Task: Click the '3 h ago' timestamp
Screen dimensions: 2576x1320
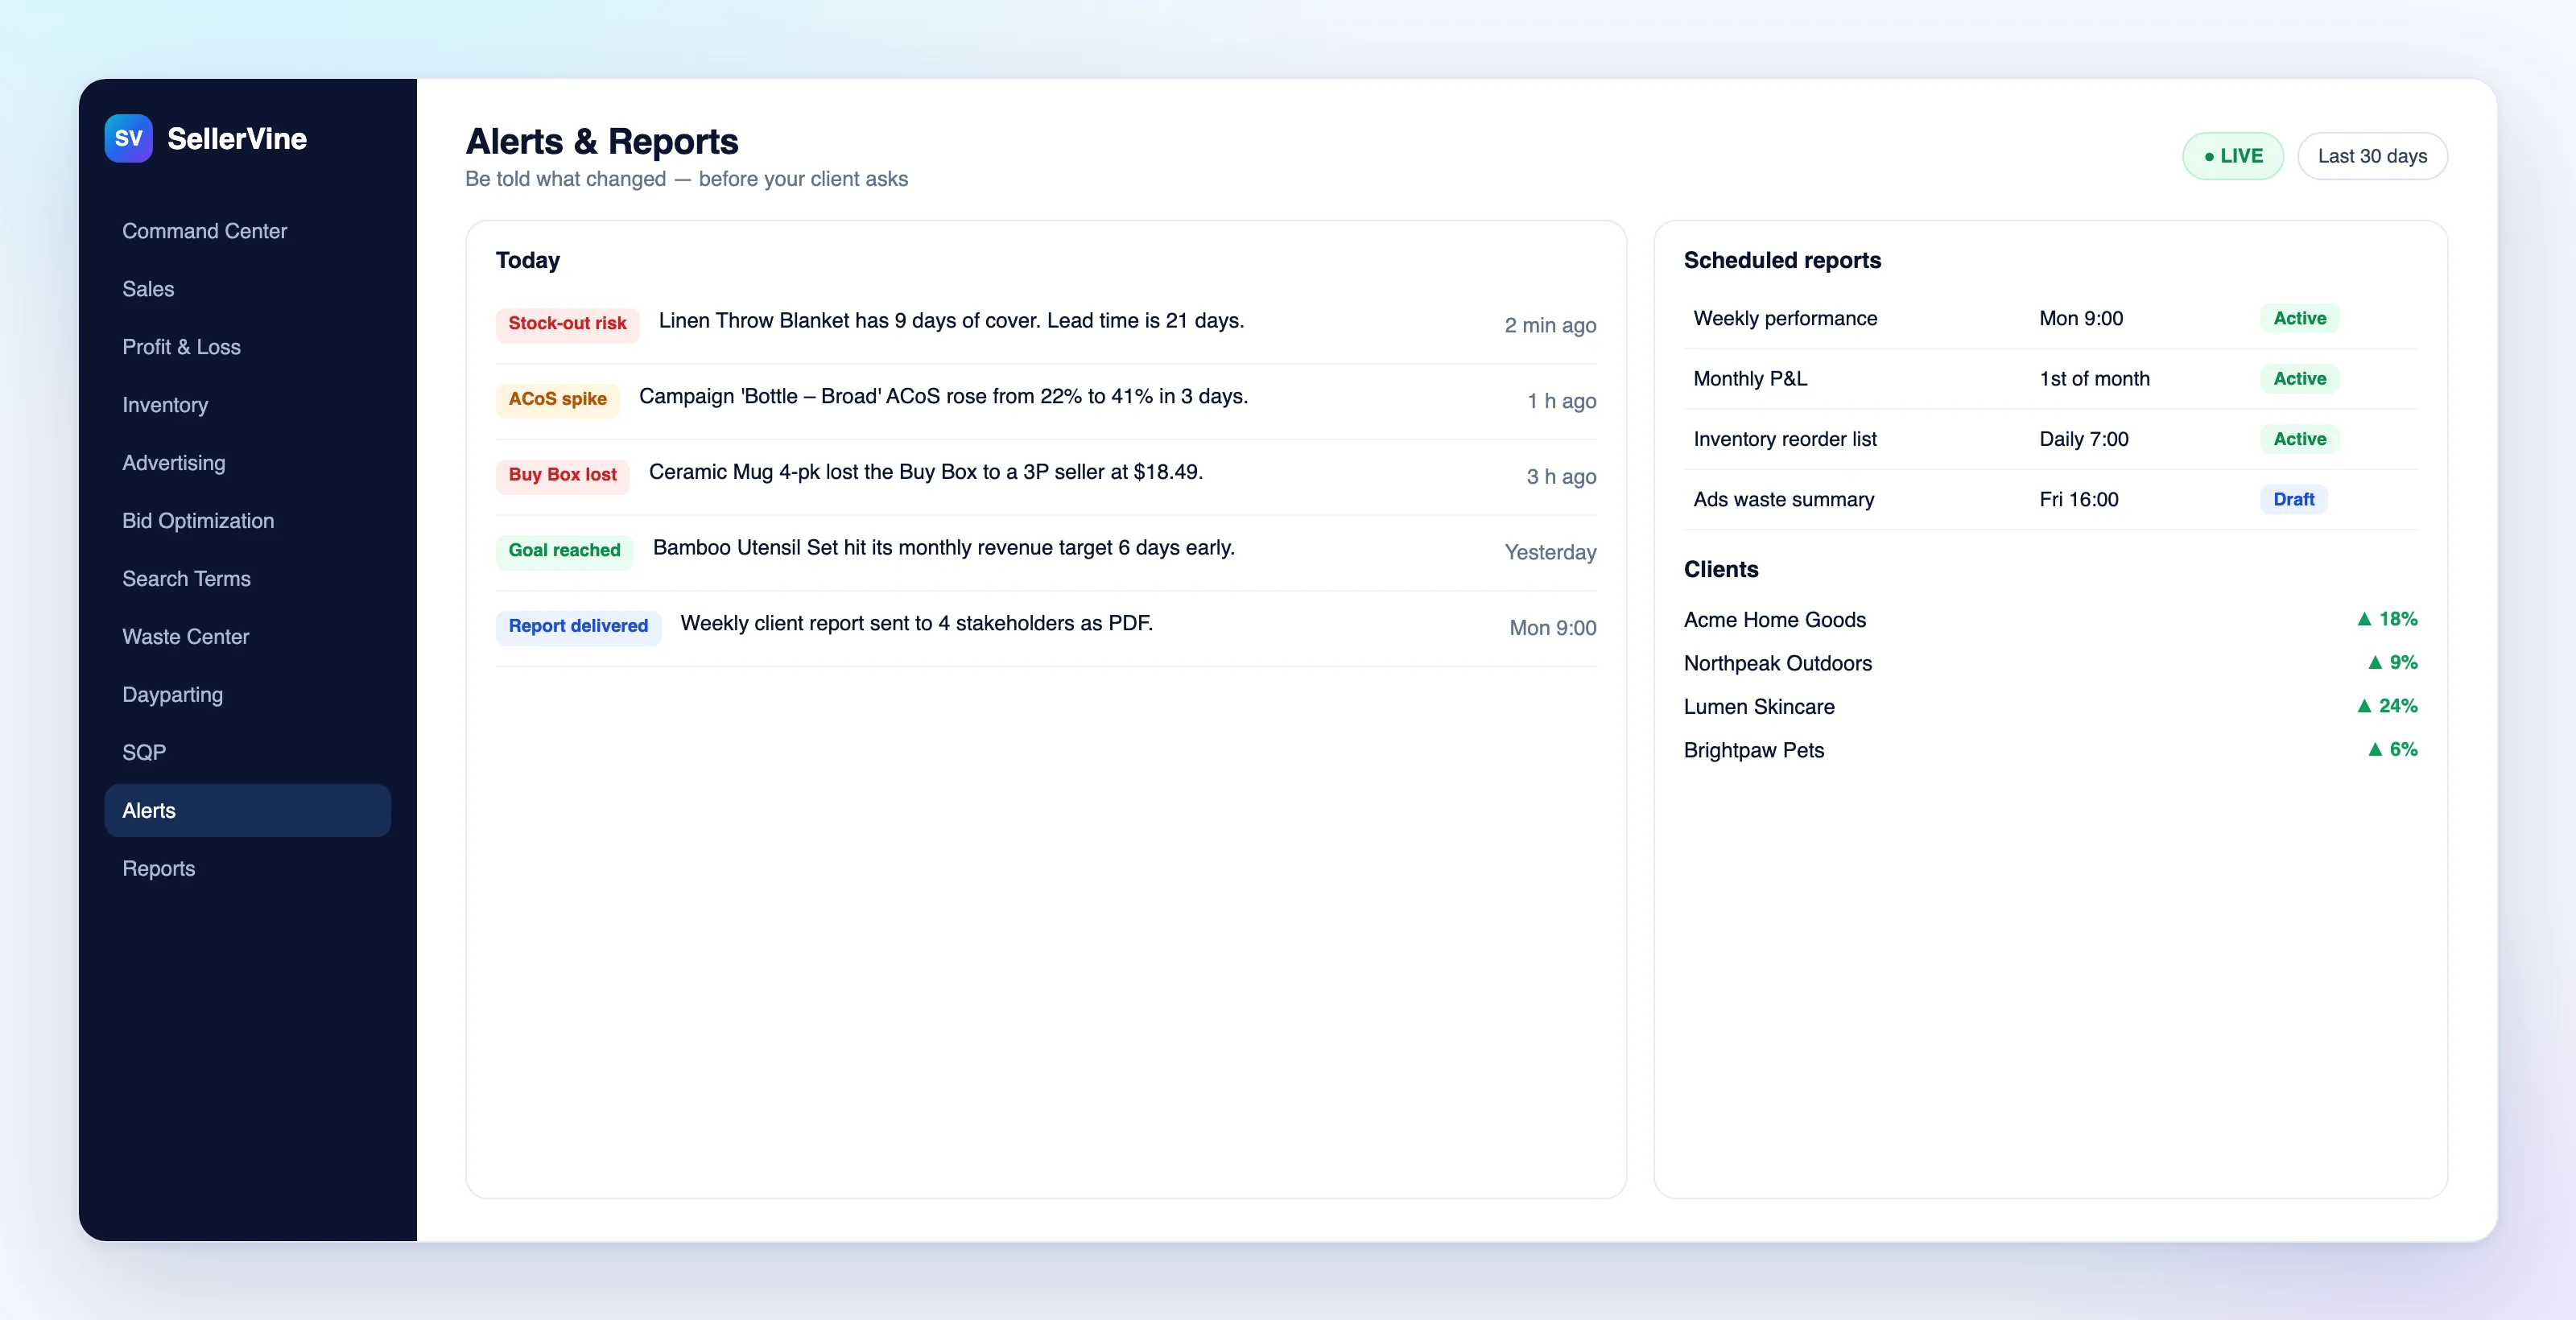Action: click(1561, 477)
